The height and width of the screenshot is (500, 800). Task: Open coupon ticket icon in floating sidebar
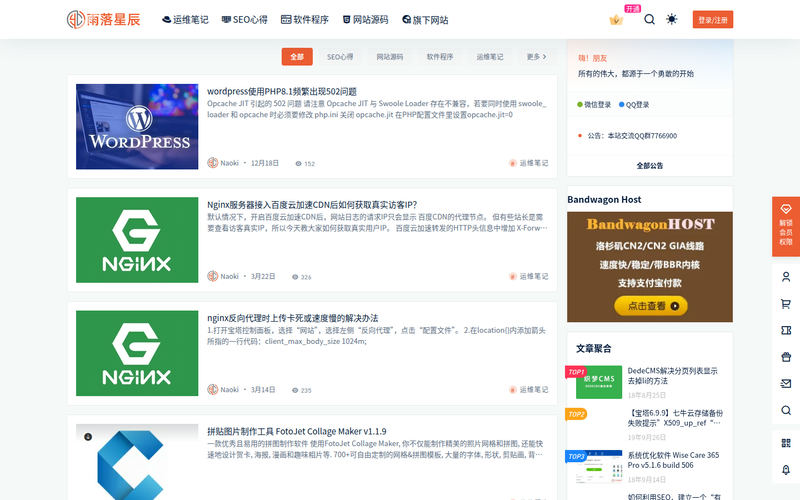[786, 330]
